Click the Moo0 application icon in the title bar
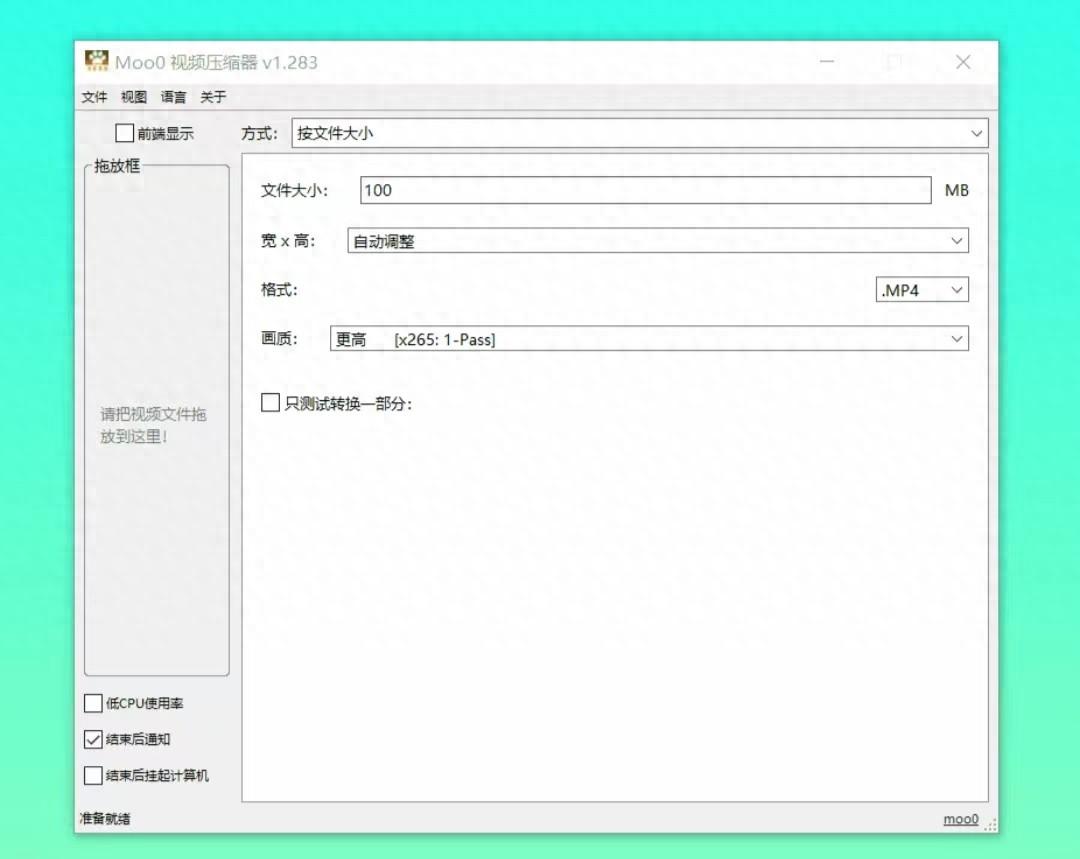This screenshot has width=1080, height=859. click(96, 61)
